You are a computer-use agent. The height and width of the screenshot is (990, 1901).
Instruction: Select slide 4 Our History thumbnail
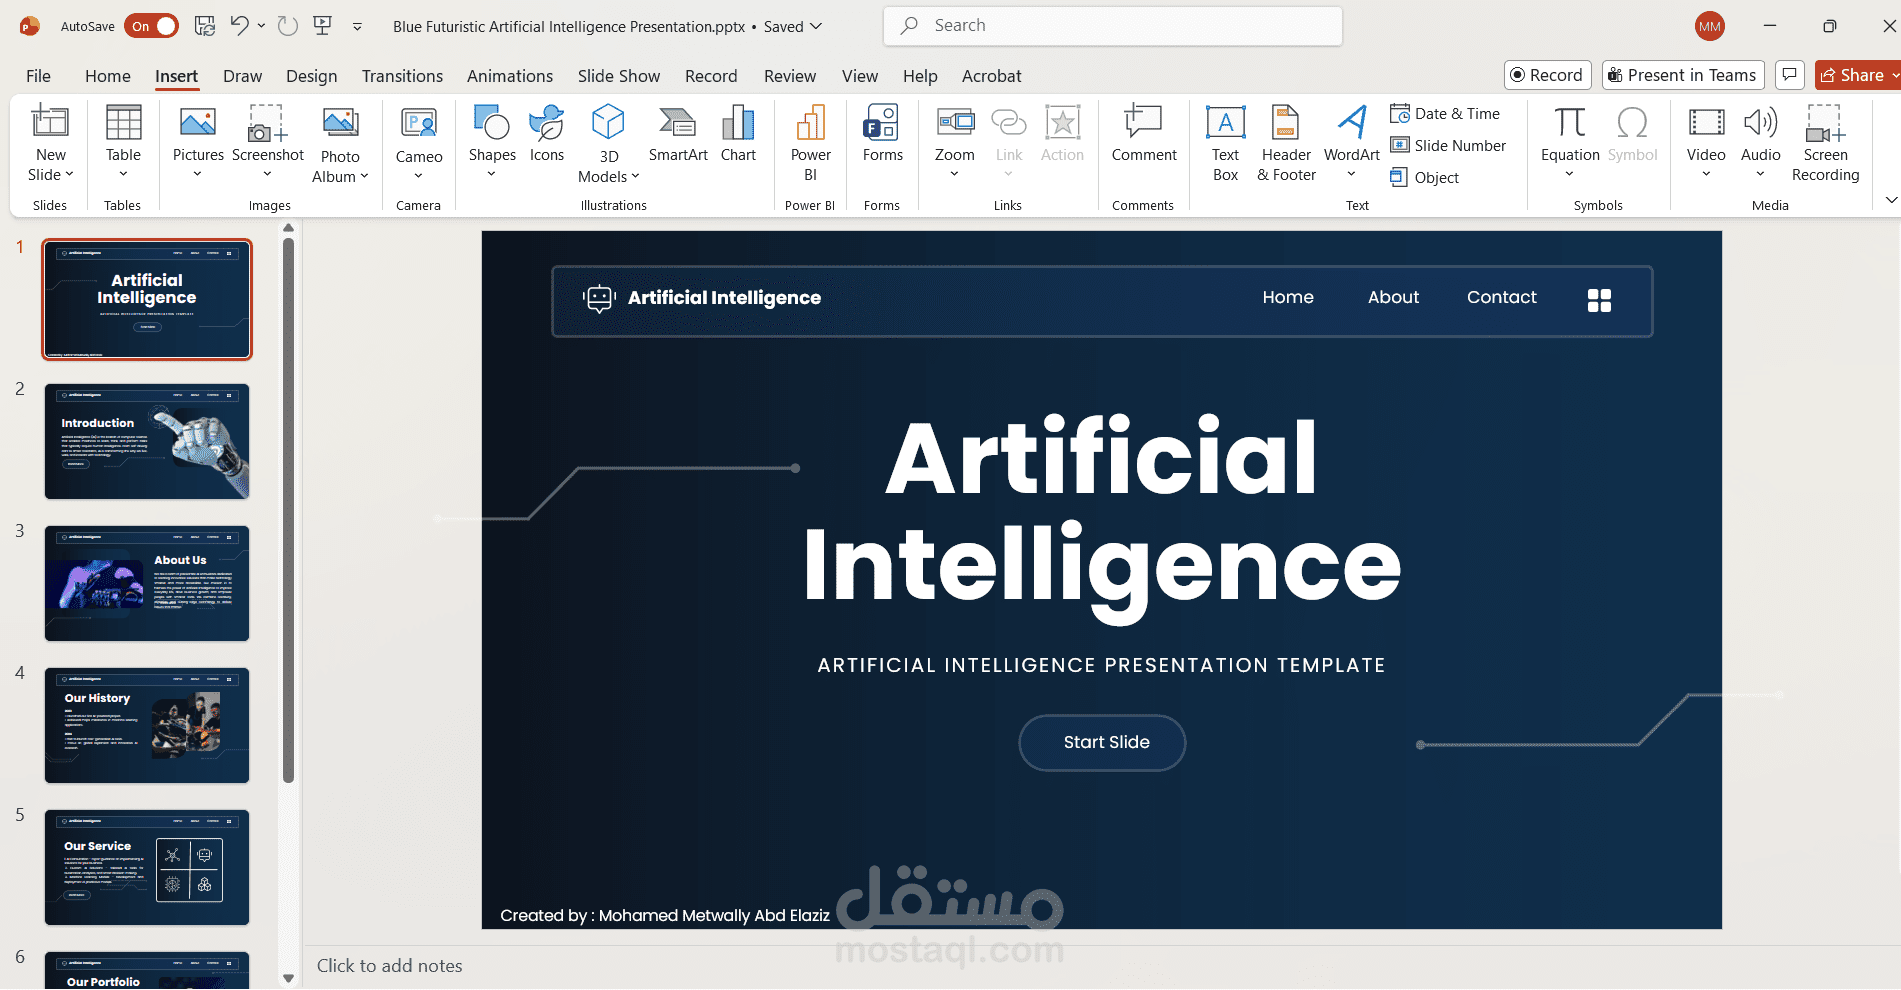click(147, 726)
